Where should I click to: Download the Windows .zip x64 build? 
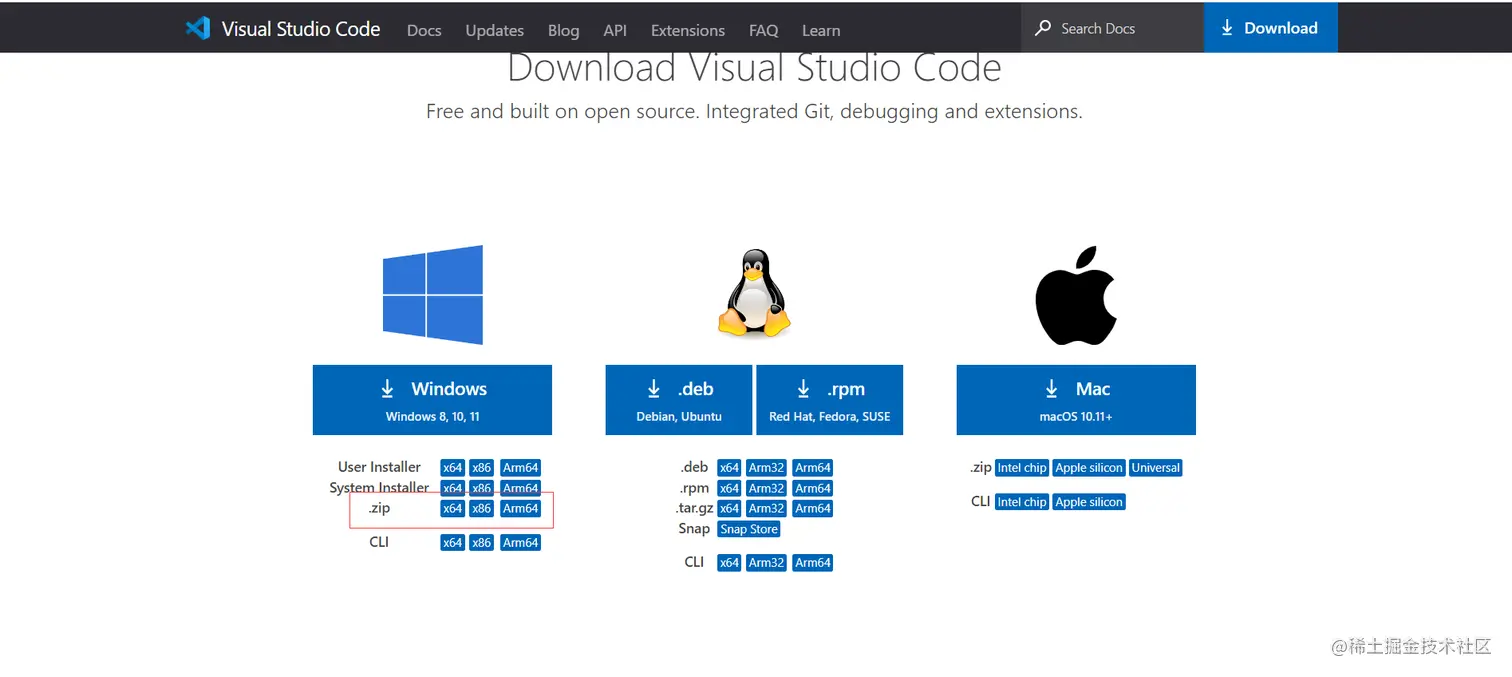click(453, 508)
